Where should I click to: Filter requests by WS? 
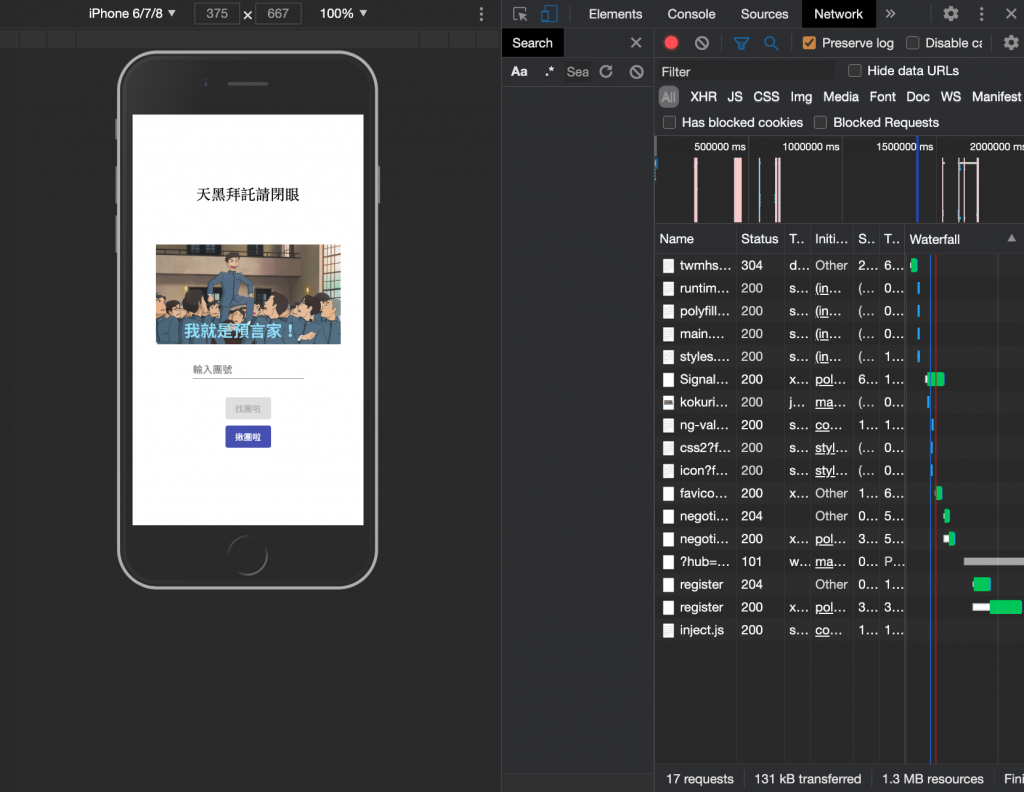951,97
